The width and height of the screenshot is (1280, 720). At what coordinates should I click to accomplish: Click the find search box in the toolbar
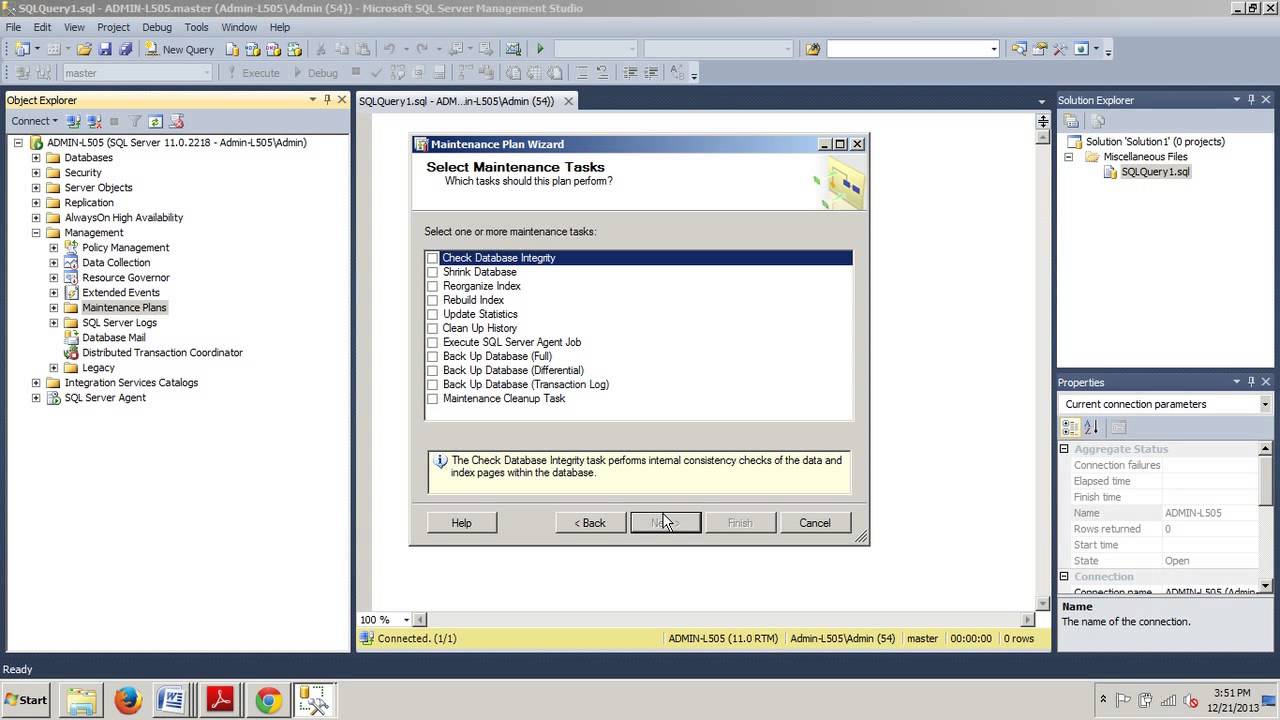click(913, 49)
